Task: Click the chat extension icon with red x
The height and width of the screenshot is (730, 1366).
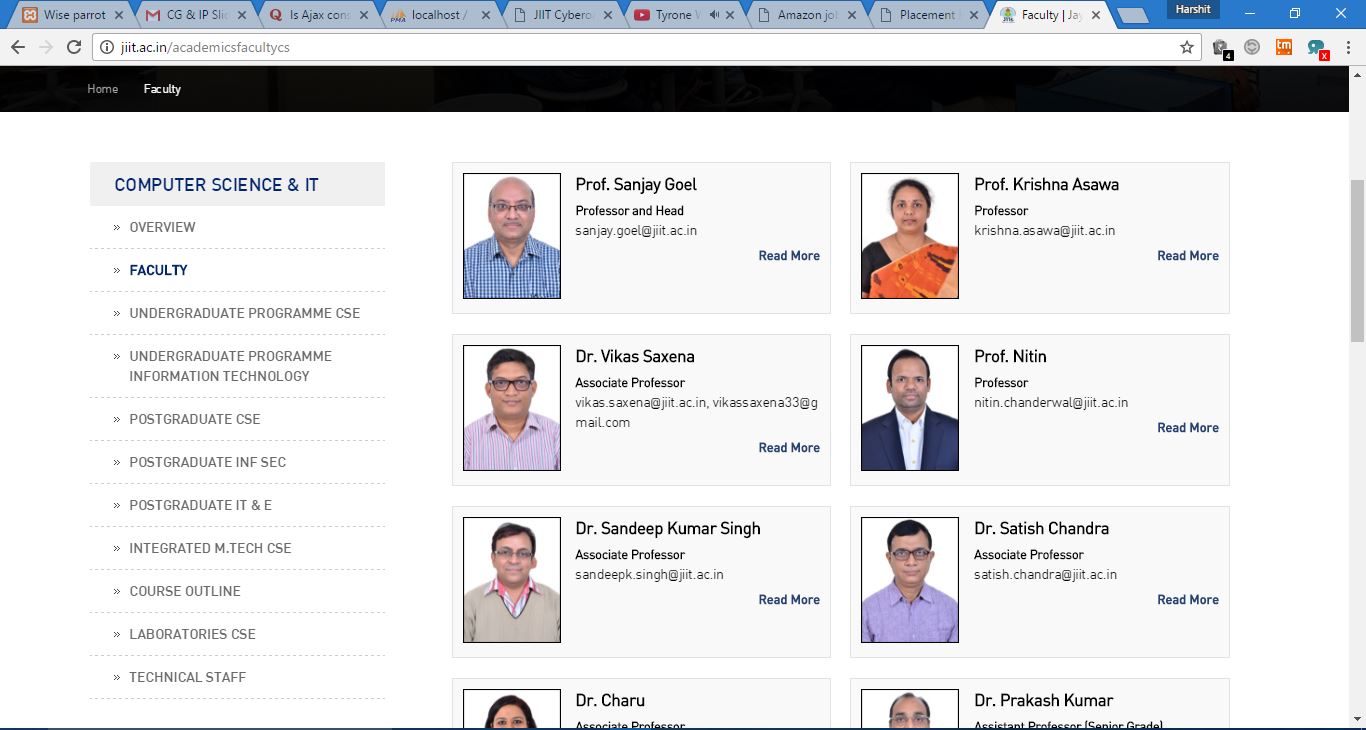Action: (x=1317, y=48)
